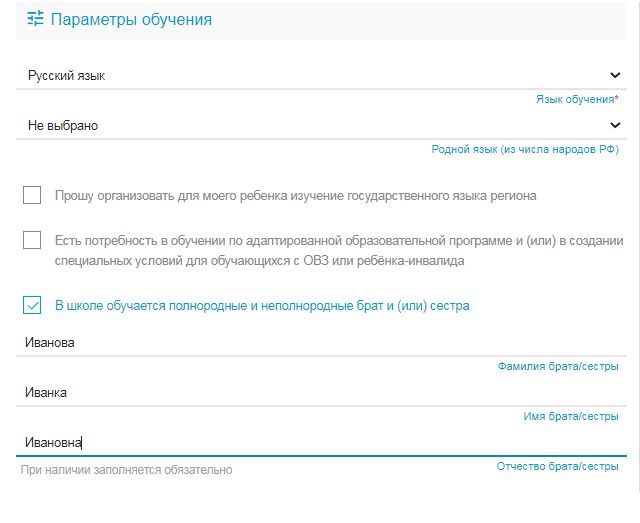Click the label Фамилия брата/сестры
Screen dimensions: 640x523
[x=558, y=366]
